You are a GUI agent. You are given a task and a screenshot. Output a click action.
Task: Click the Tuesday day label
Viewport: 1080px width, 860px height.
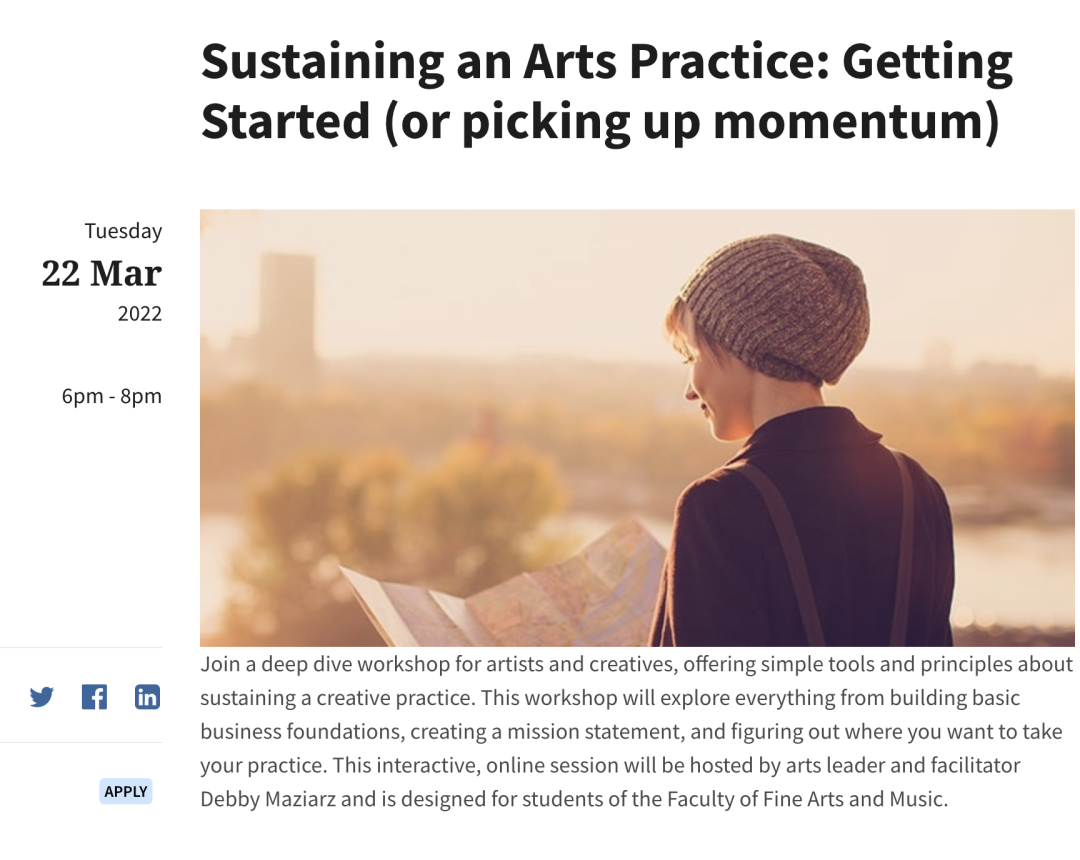click(x=123, y=231)
